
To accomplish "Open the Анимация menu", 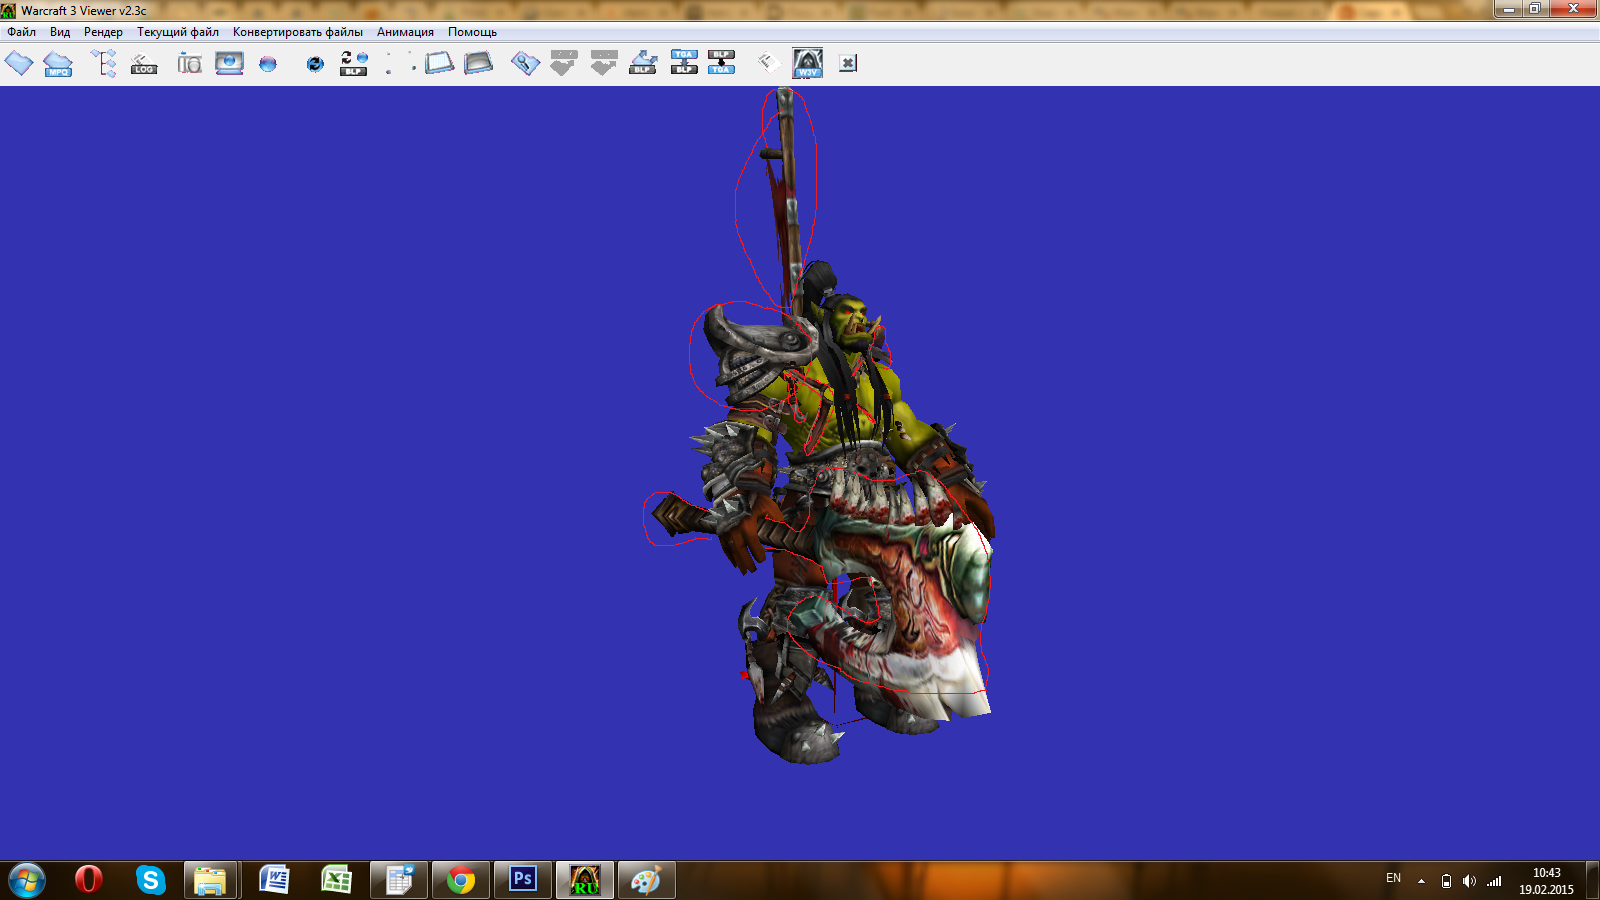I will [x=405, y=32].
